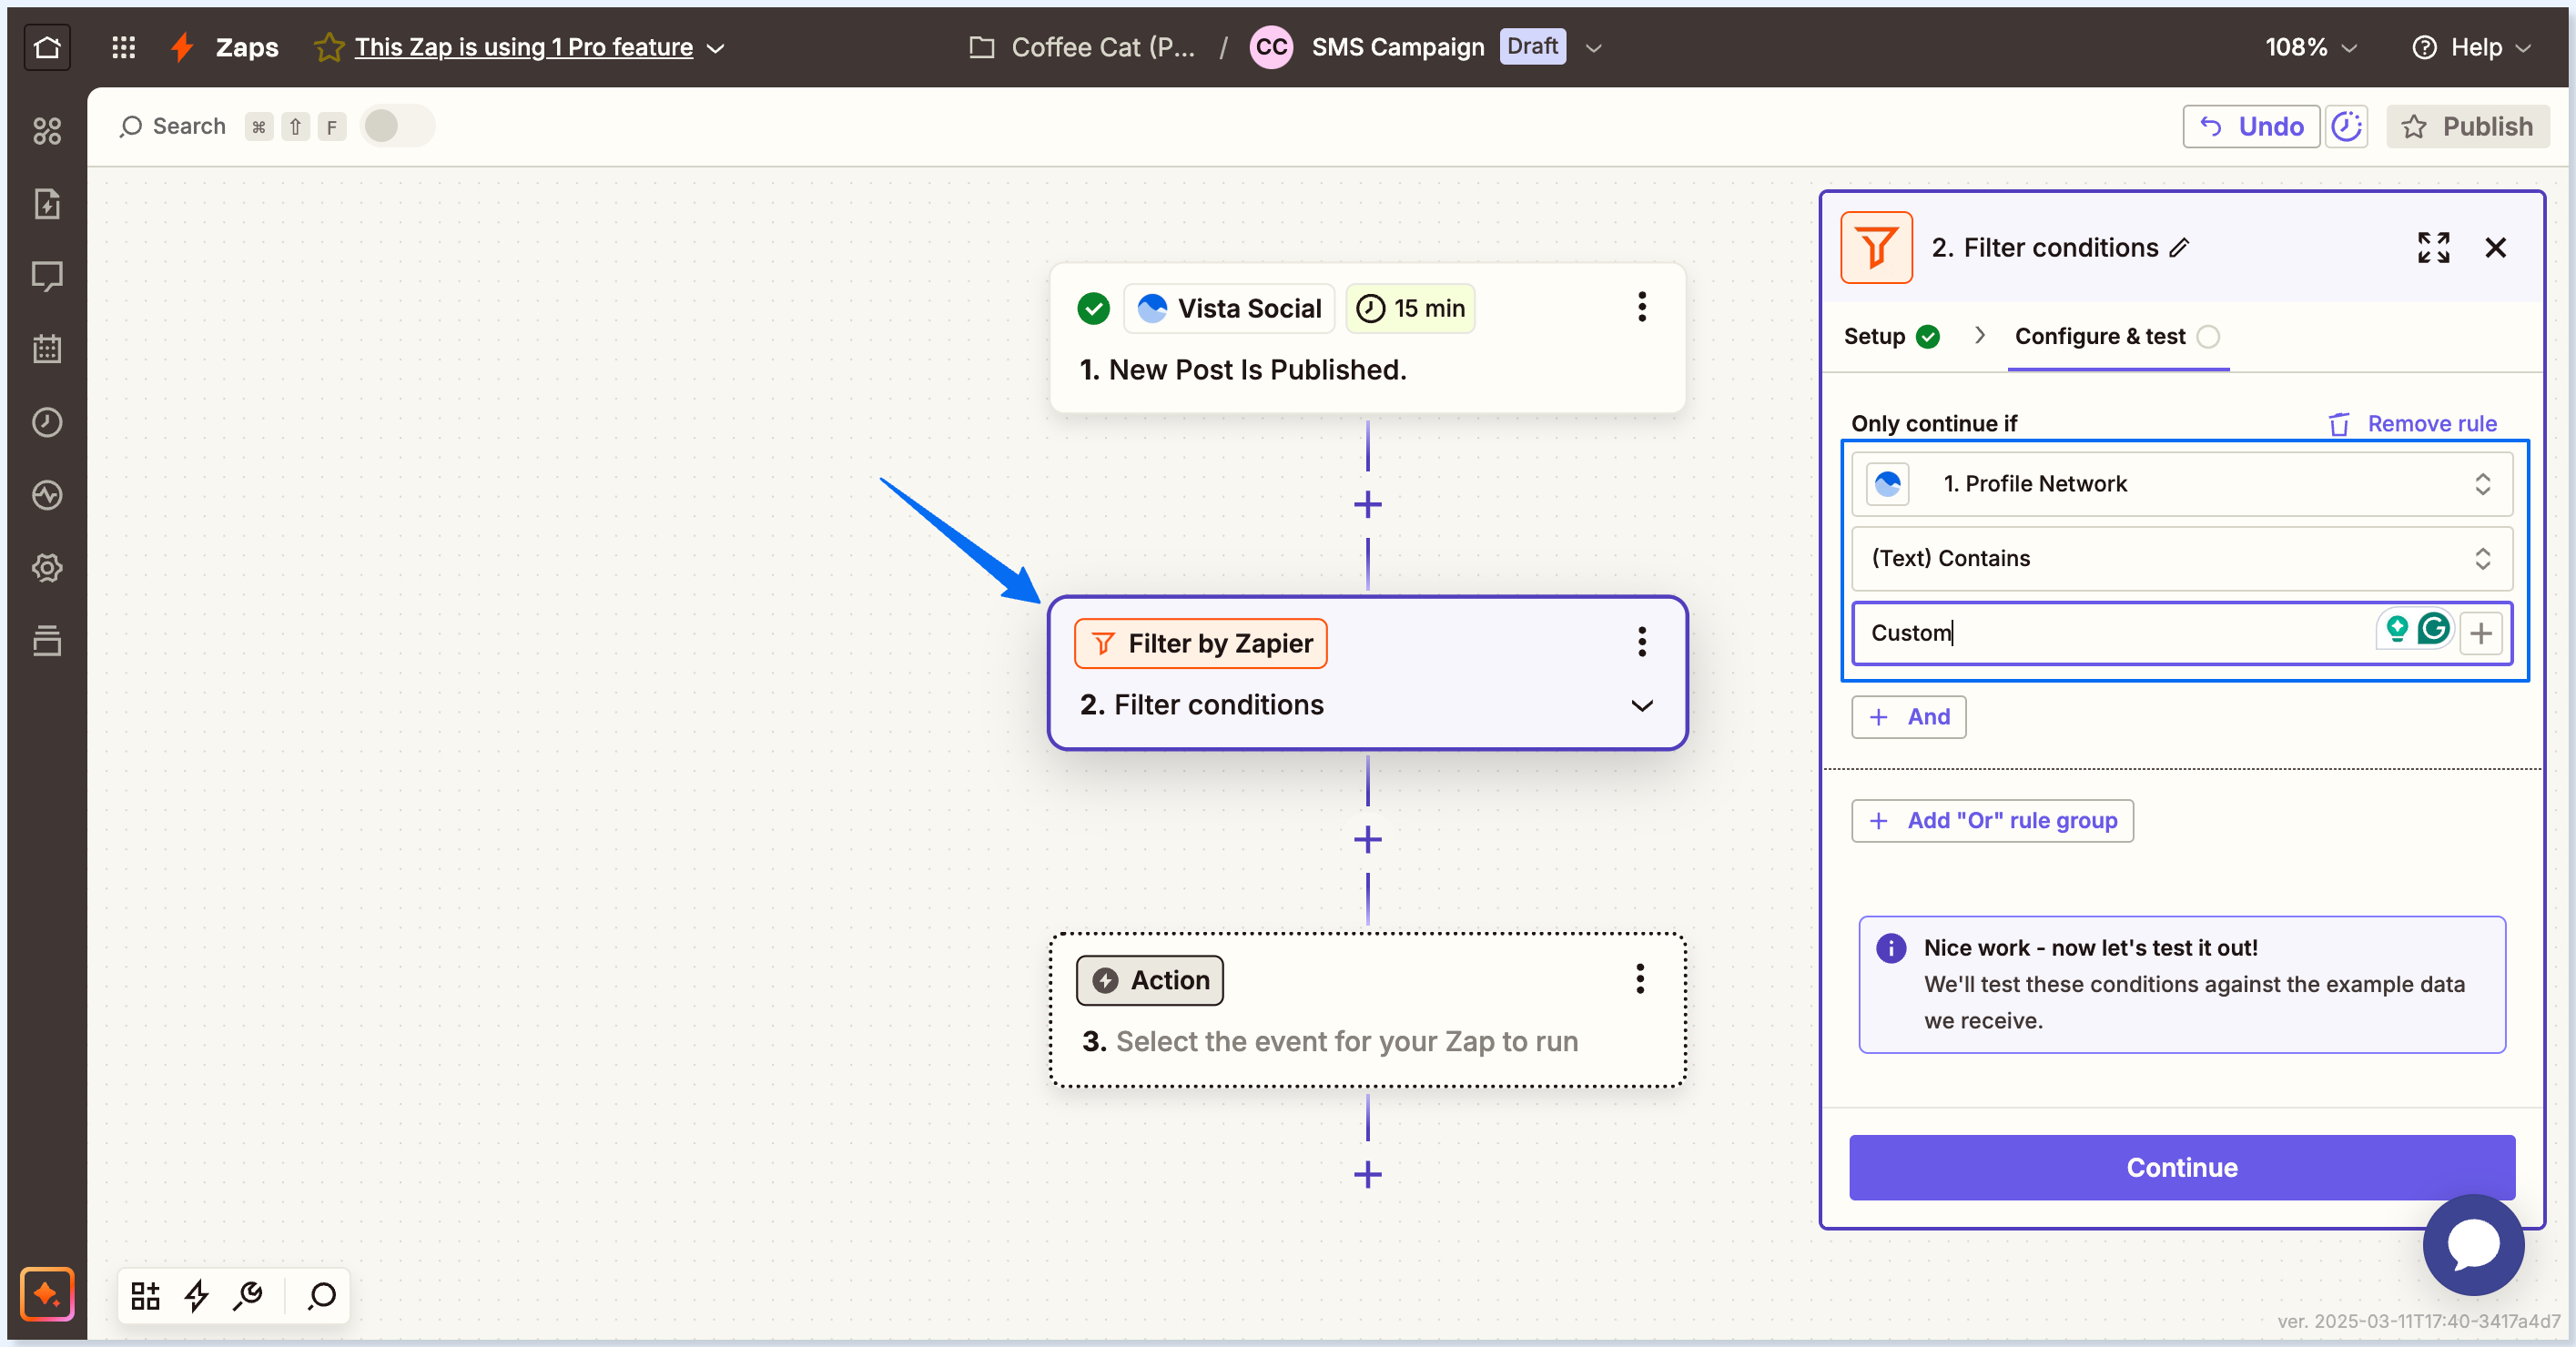Viewport: 2576px width, 1347px height.
Task: Click Add "Or" rule group
Action: 1992,821
